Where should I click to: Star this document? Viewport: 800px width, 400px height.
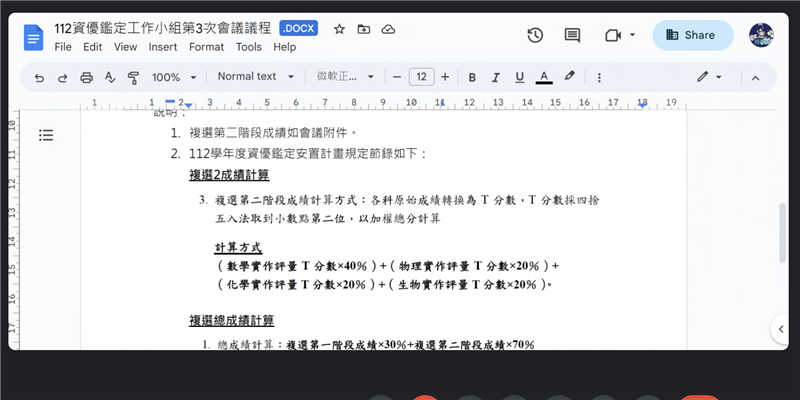(x=339, y=29)
